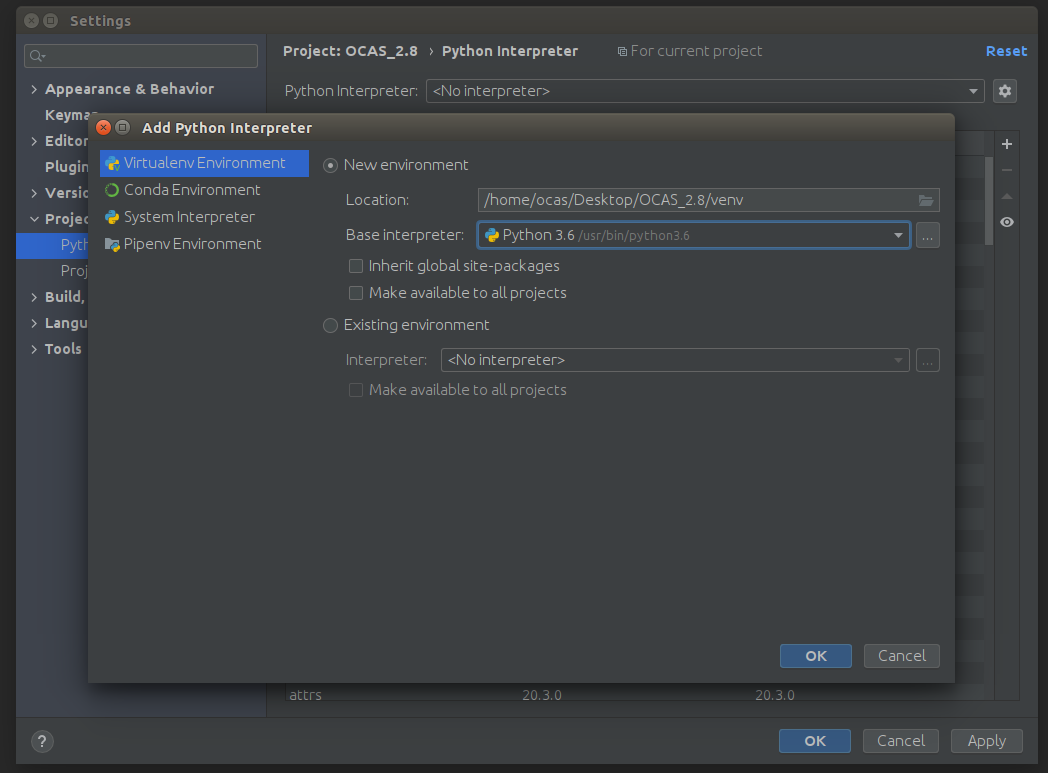This screenshot has width=1048, height=773.
Task: Enable Inherit global site-packages
Action: pyautogui.click(x=356, y=266)
